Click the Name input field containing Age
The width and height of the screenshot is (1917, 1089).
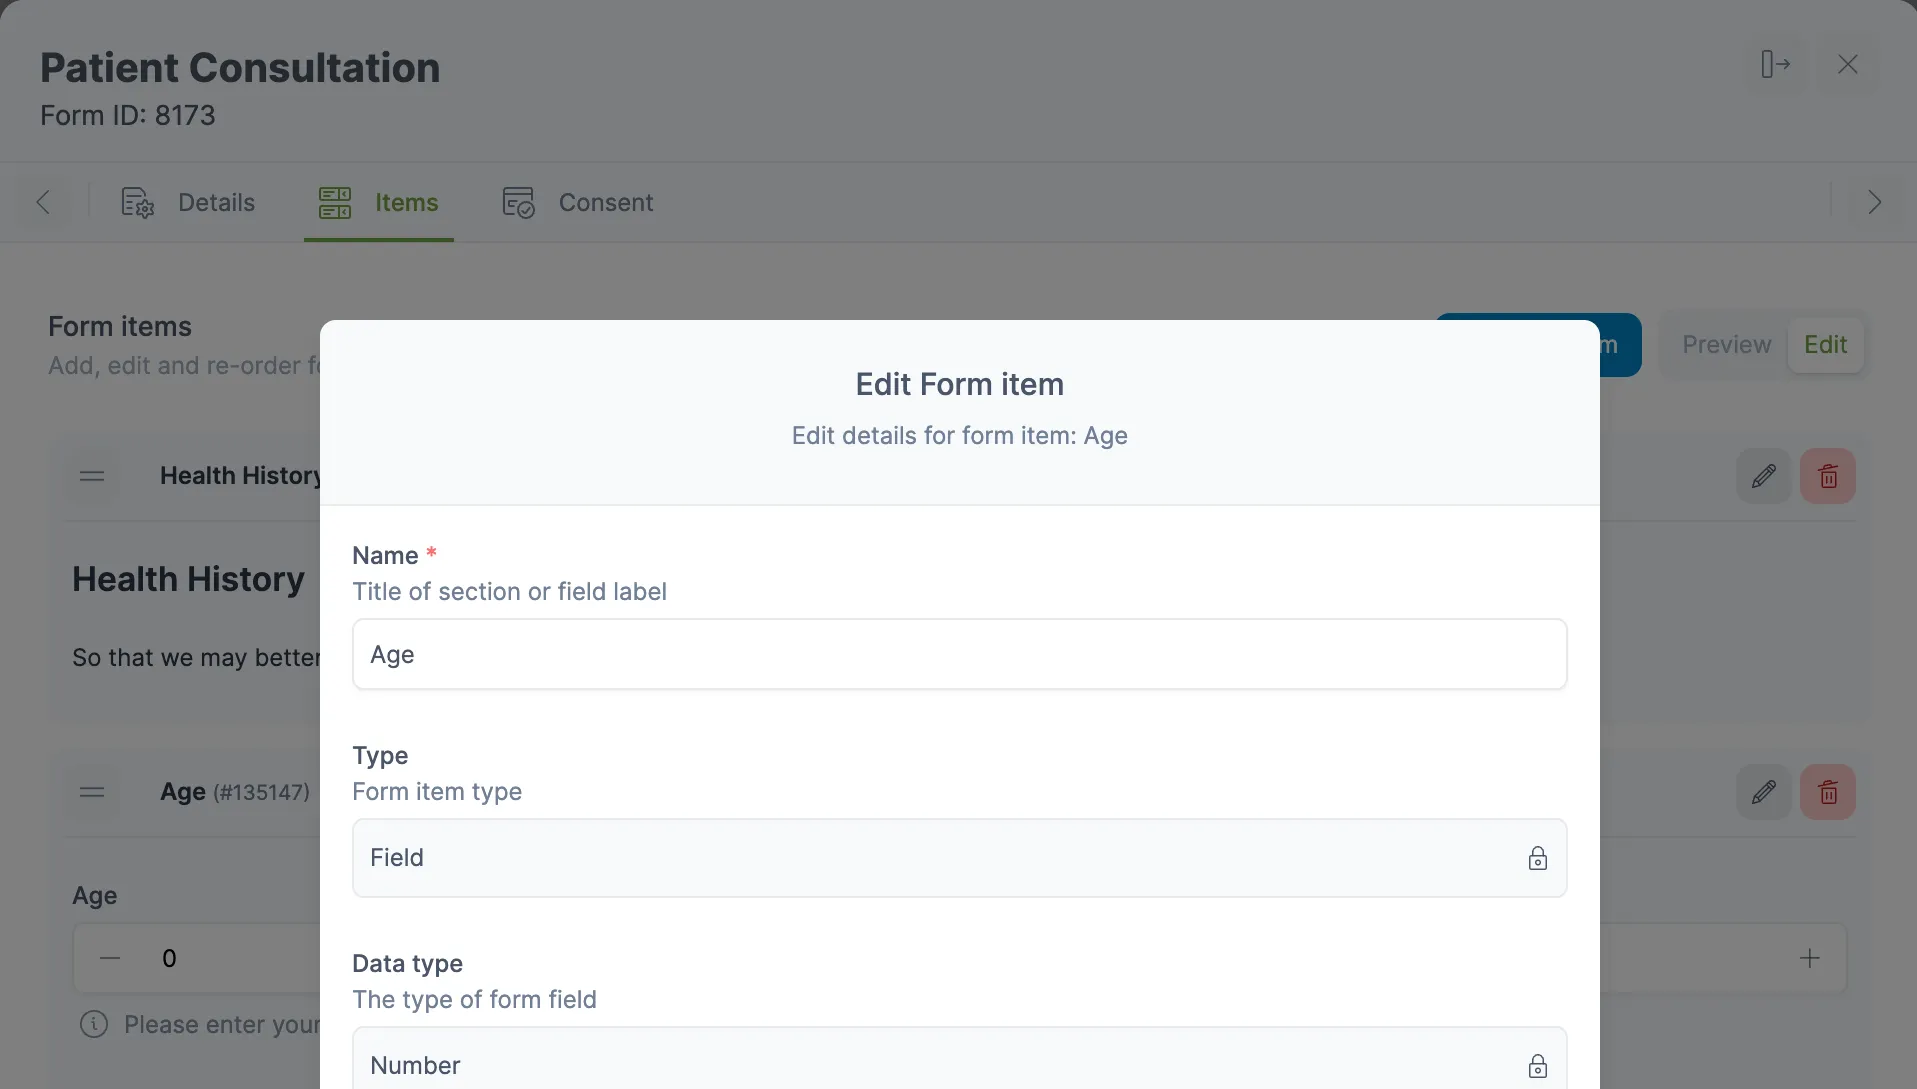tap(958, 654)
